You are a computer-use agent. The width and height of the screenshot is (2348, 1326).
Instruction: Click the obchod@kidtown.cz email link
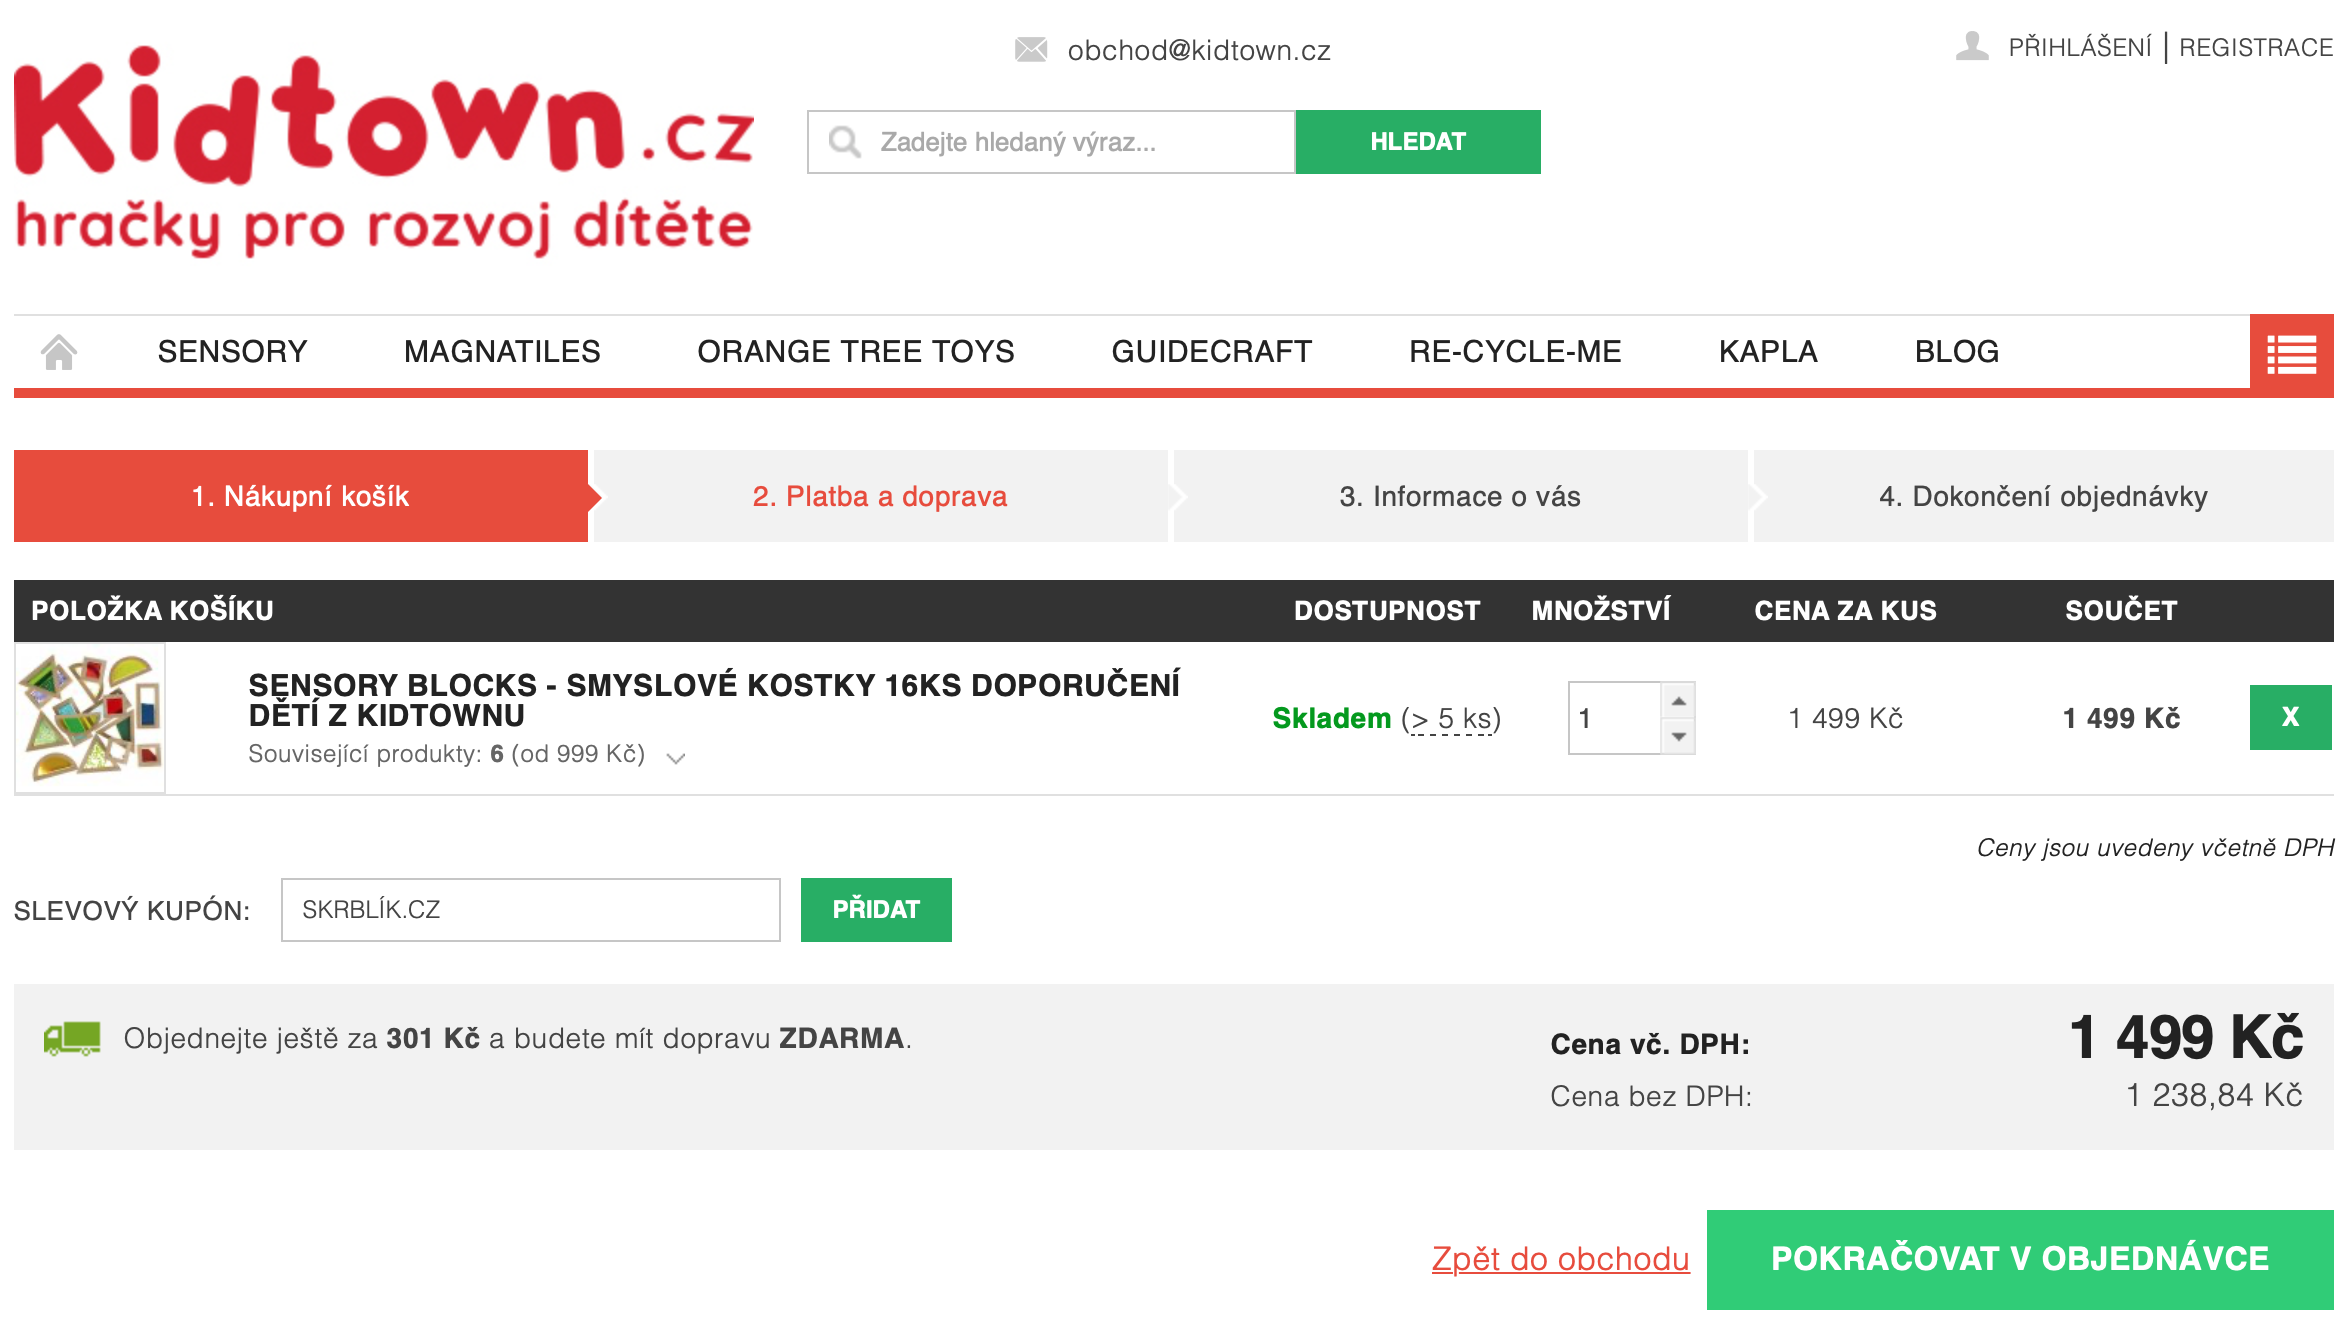click(1199, 50)
